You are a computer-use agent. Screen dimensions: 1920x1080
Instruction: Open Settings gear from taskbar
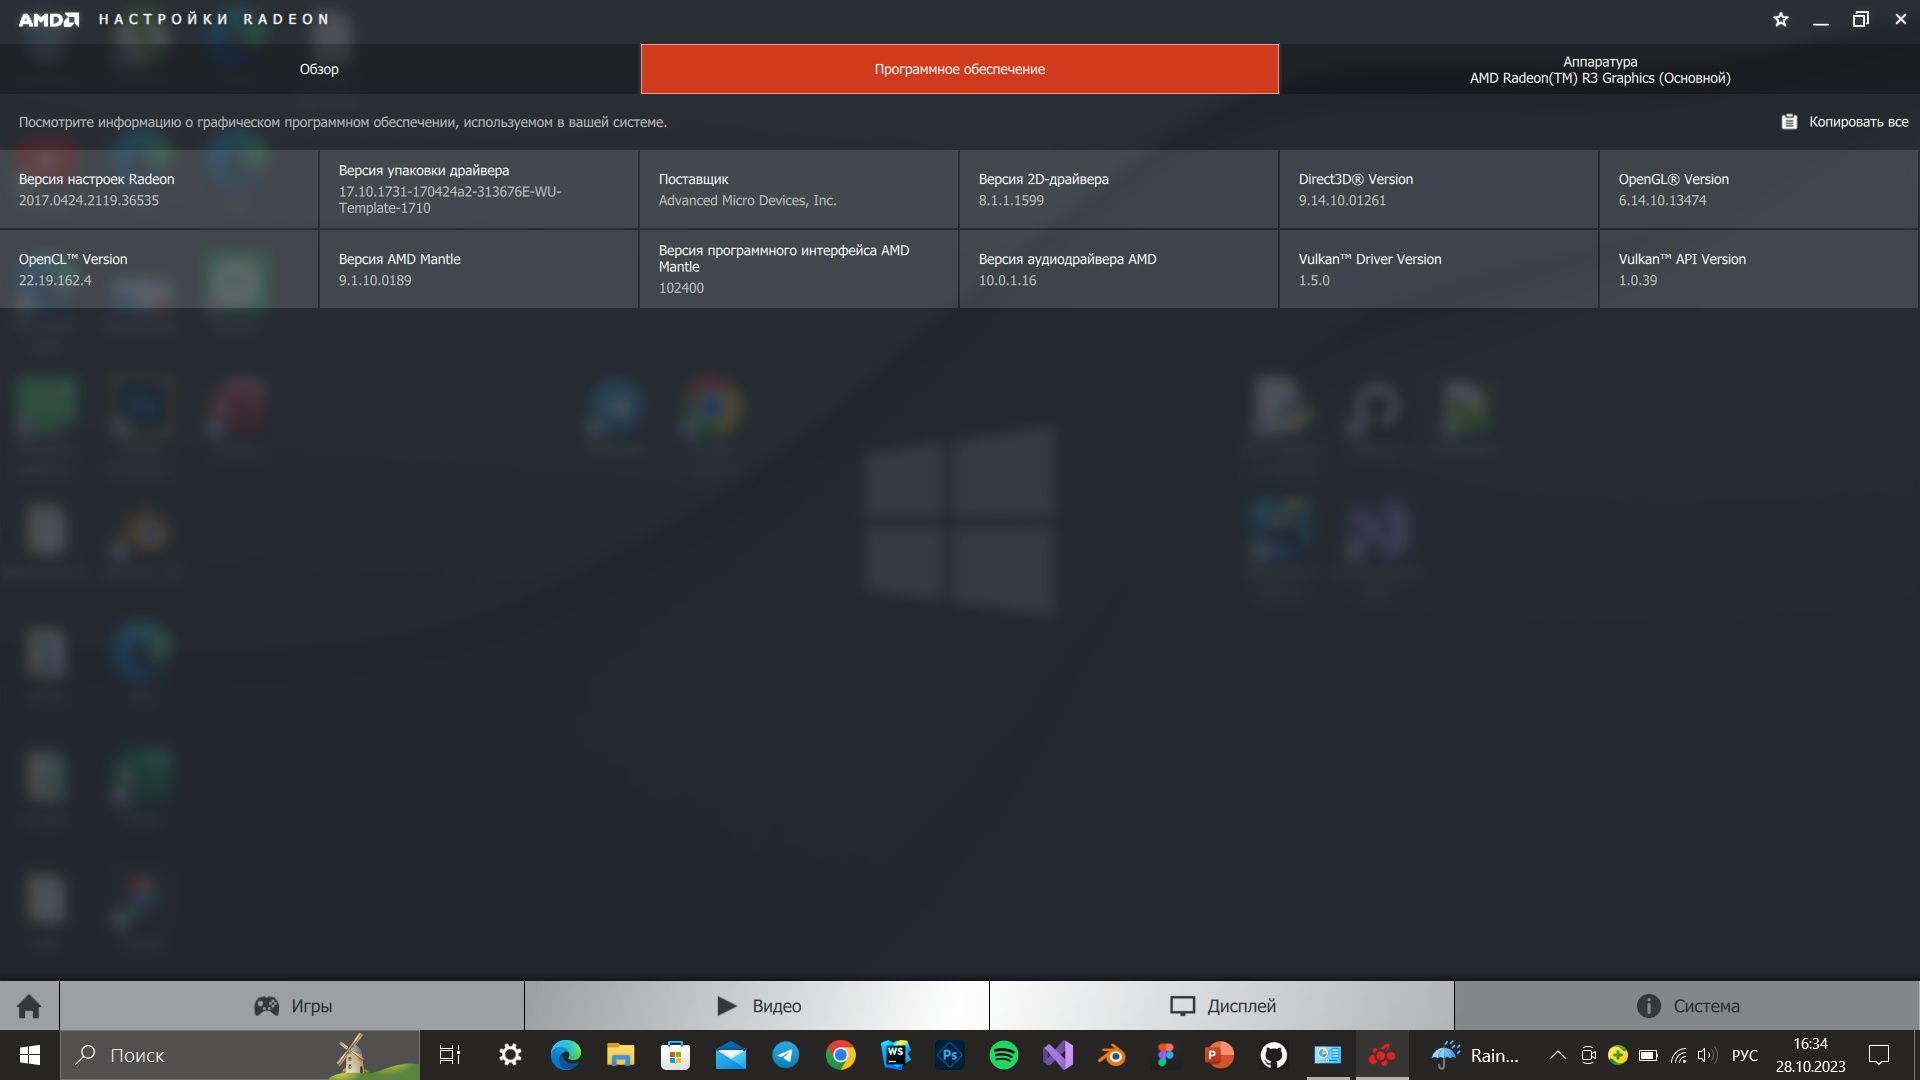click(510, 1055)
